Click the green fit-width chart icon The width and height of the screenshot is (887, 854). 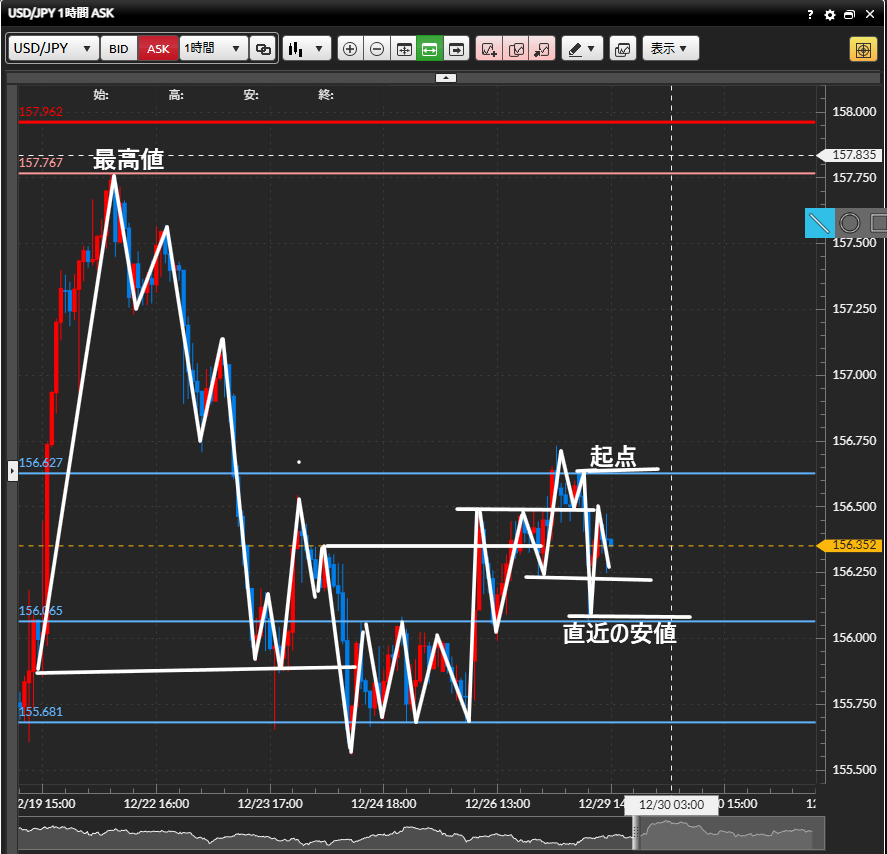coord(430,49)
